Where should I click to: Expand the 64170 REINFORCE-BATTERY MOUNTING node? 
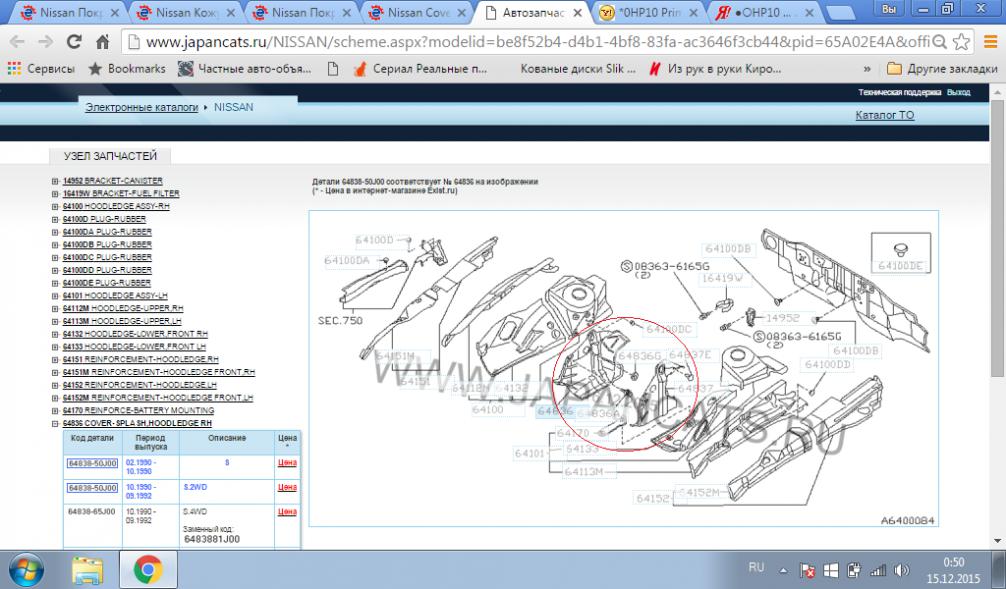coord(55,411)
